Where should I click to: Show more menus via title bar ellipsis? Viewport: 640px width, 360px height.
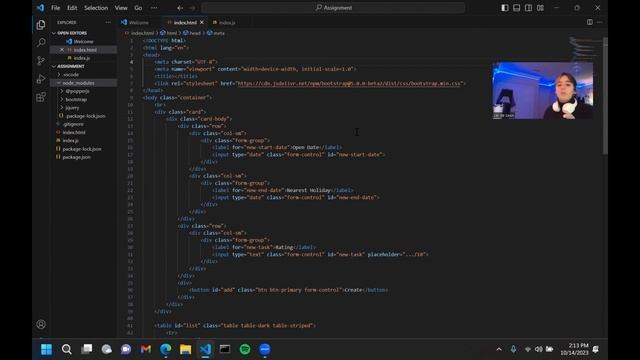pyautogui.click(x=154, y=8)
